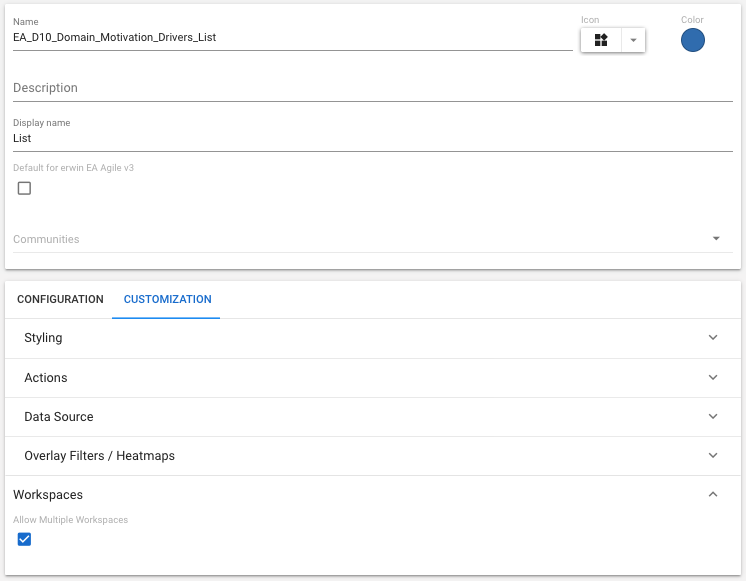Viewport: 746px width, 581px height.
Task: Open the icon selection dropdown arrow
Action: pyautogui.click(x=633, y=40)
